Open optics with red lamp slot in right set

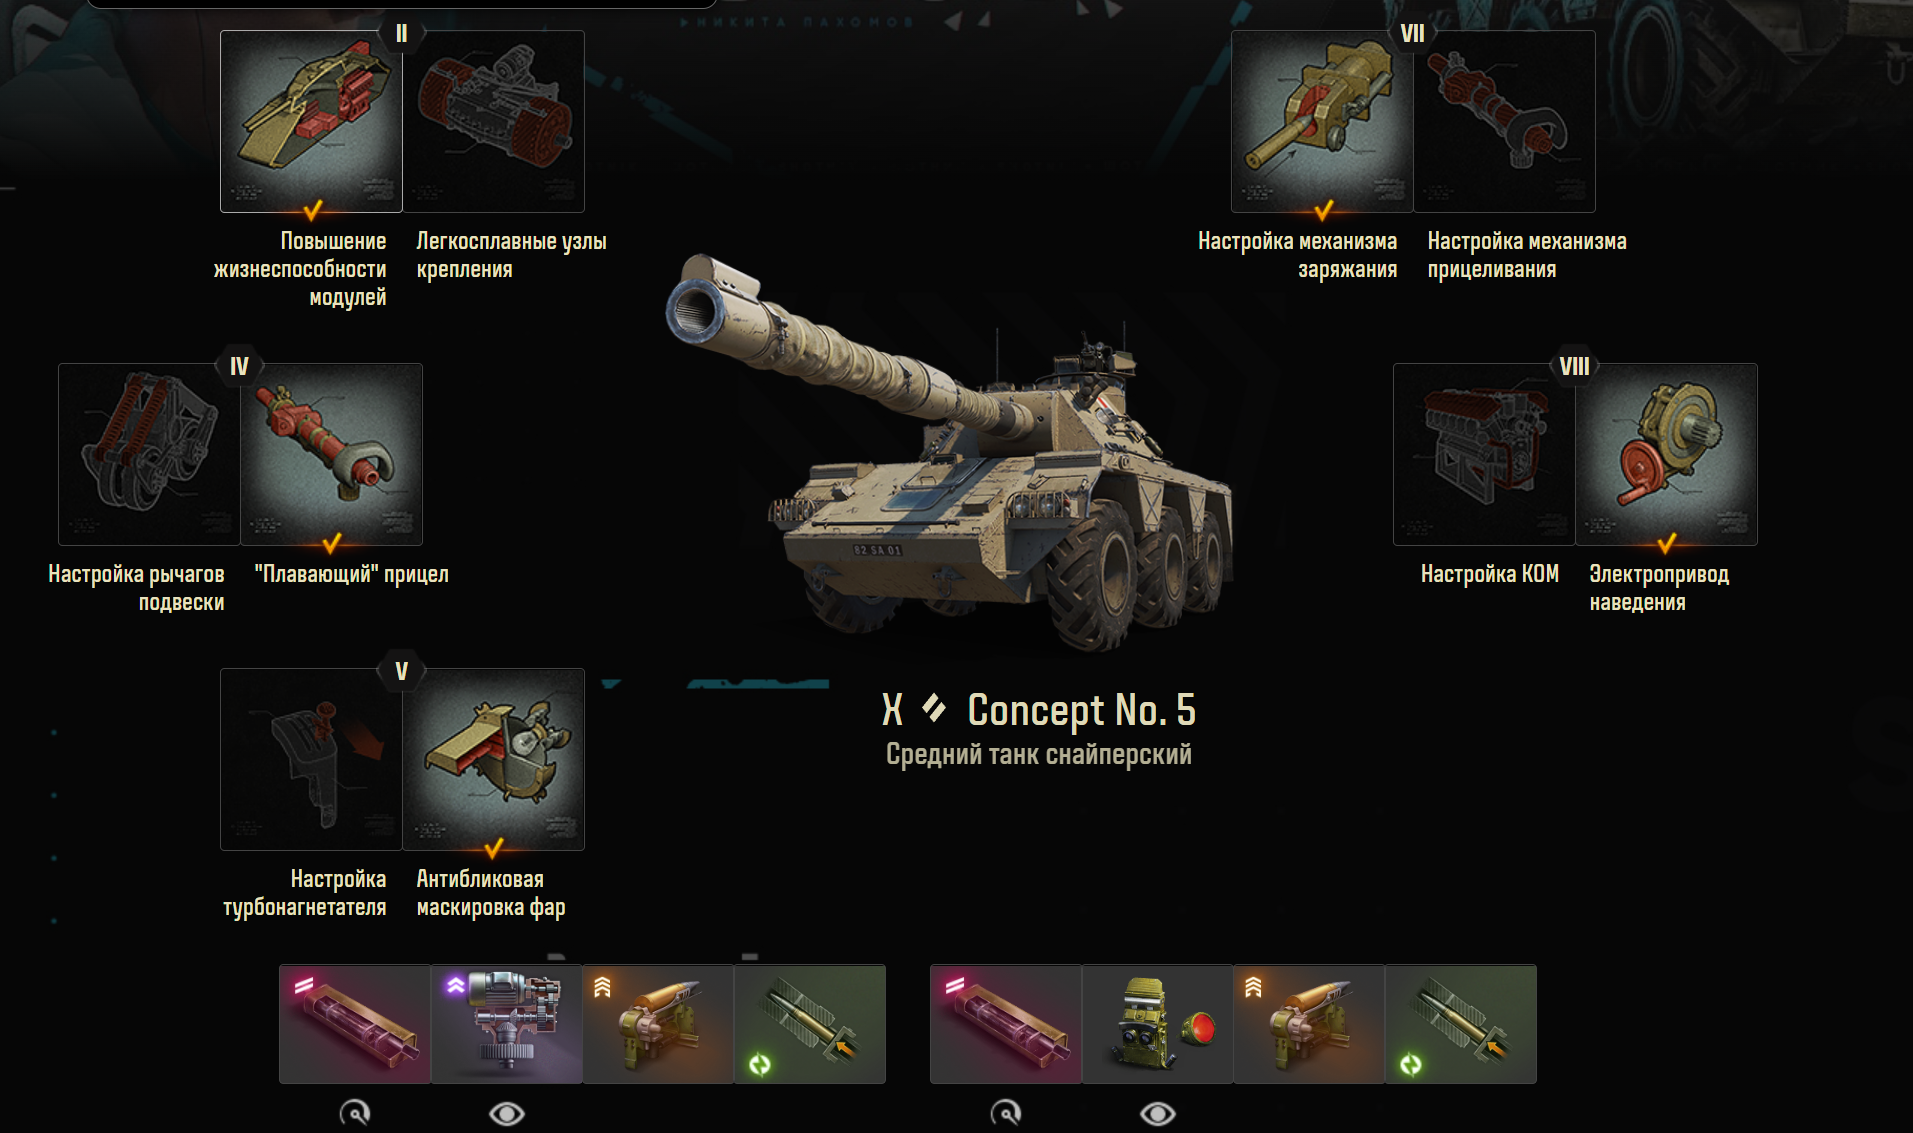tap(1158, 1024)
